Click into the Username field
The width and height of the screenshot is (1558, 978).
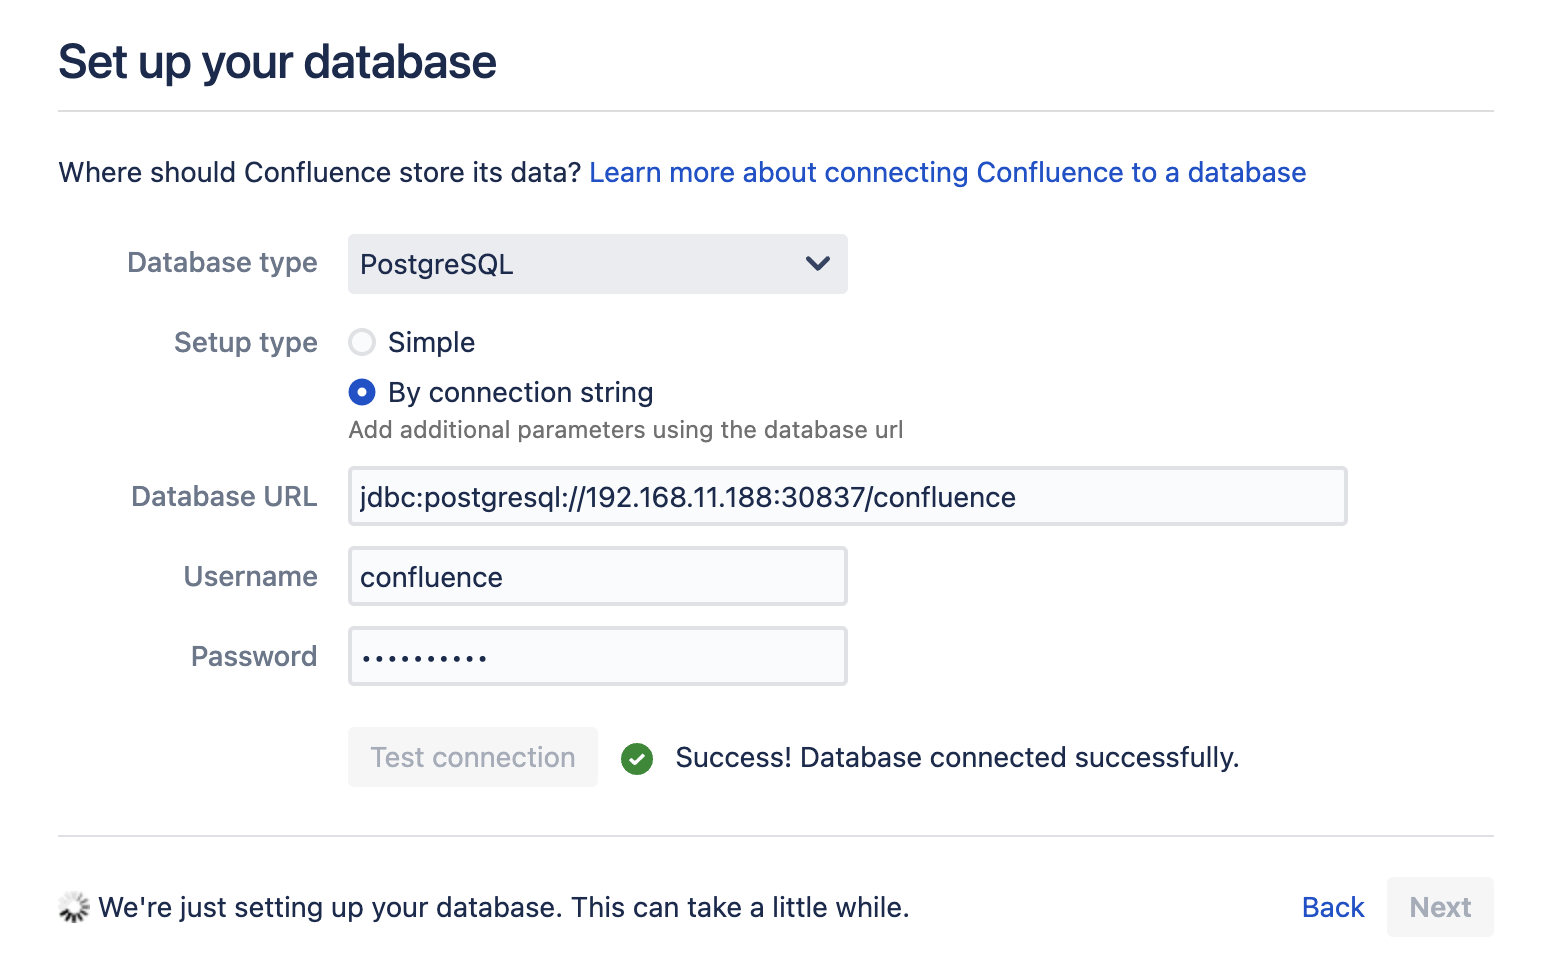[597, 577]
